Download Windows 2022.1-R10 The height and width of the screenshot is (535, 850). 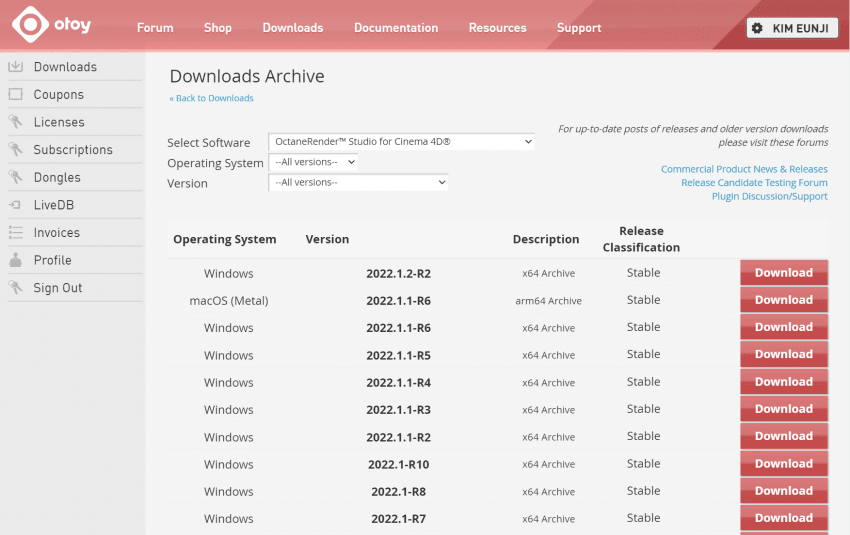(x=784, y=463)
